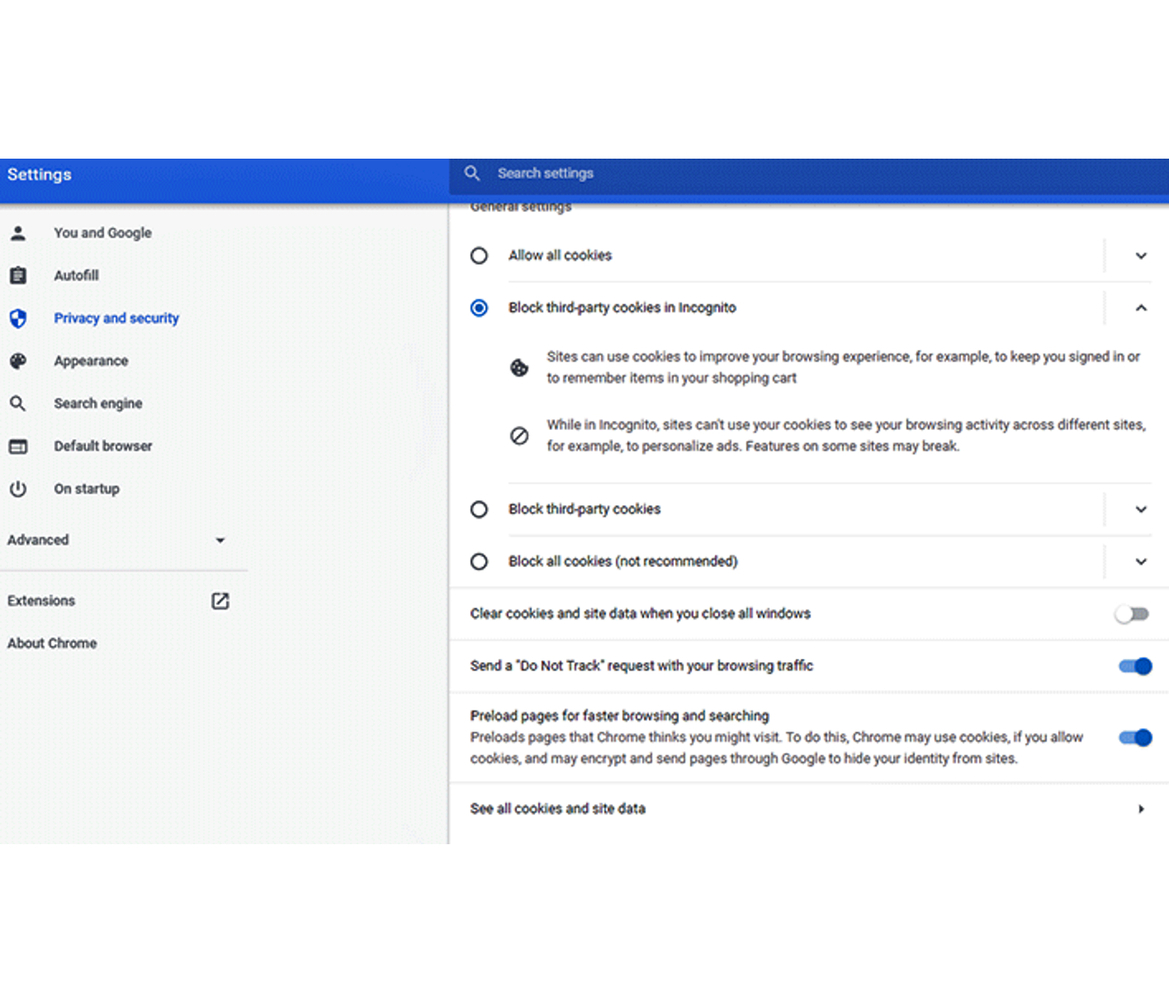This screenshot has width=1169, height=1002.
Task: Click the Block all cookies (not recommended) label
Action: pos(623,561)
